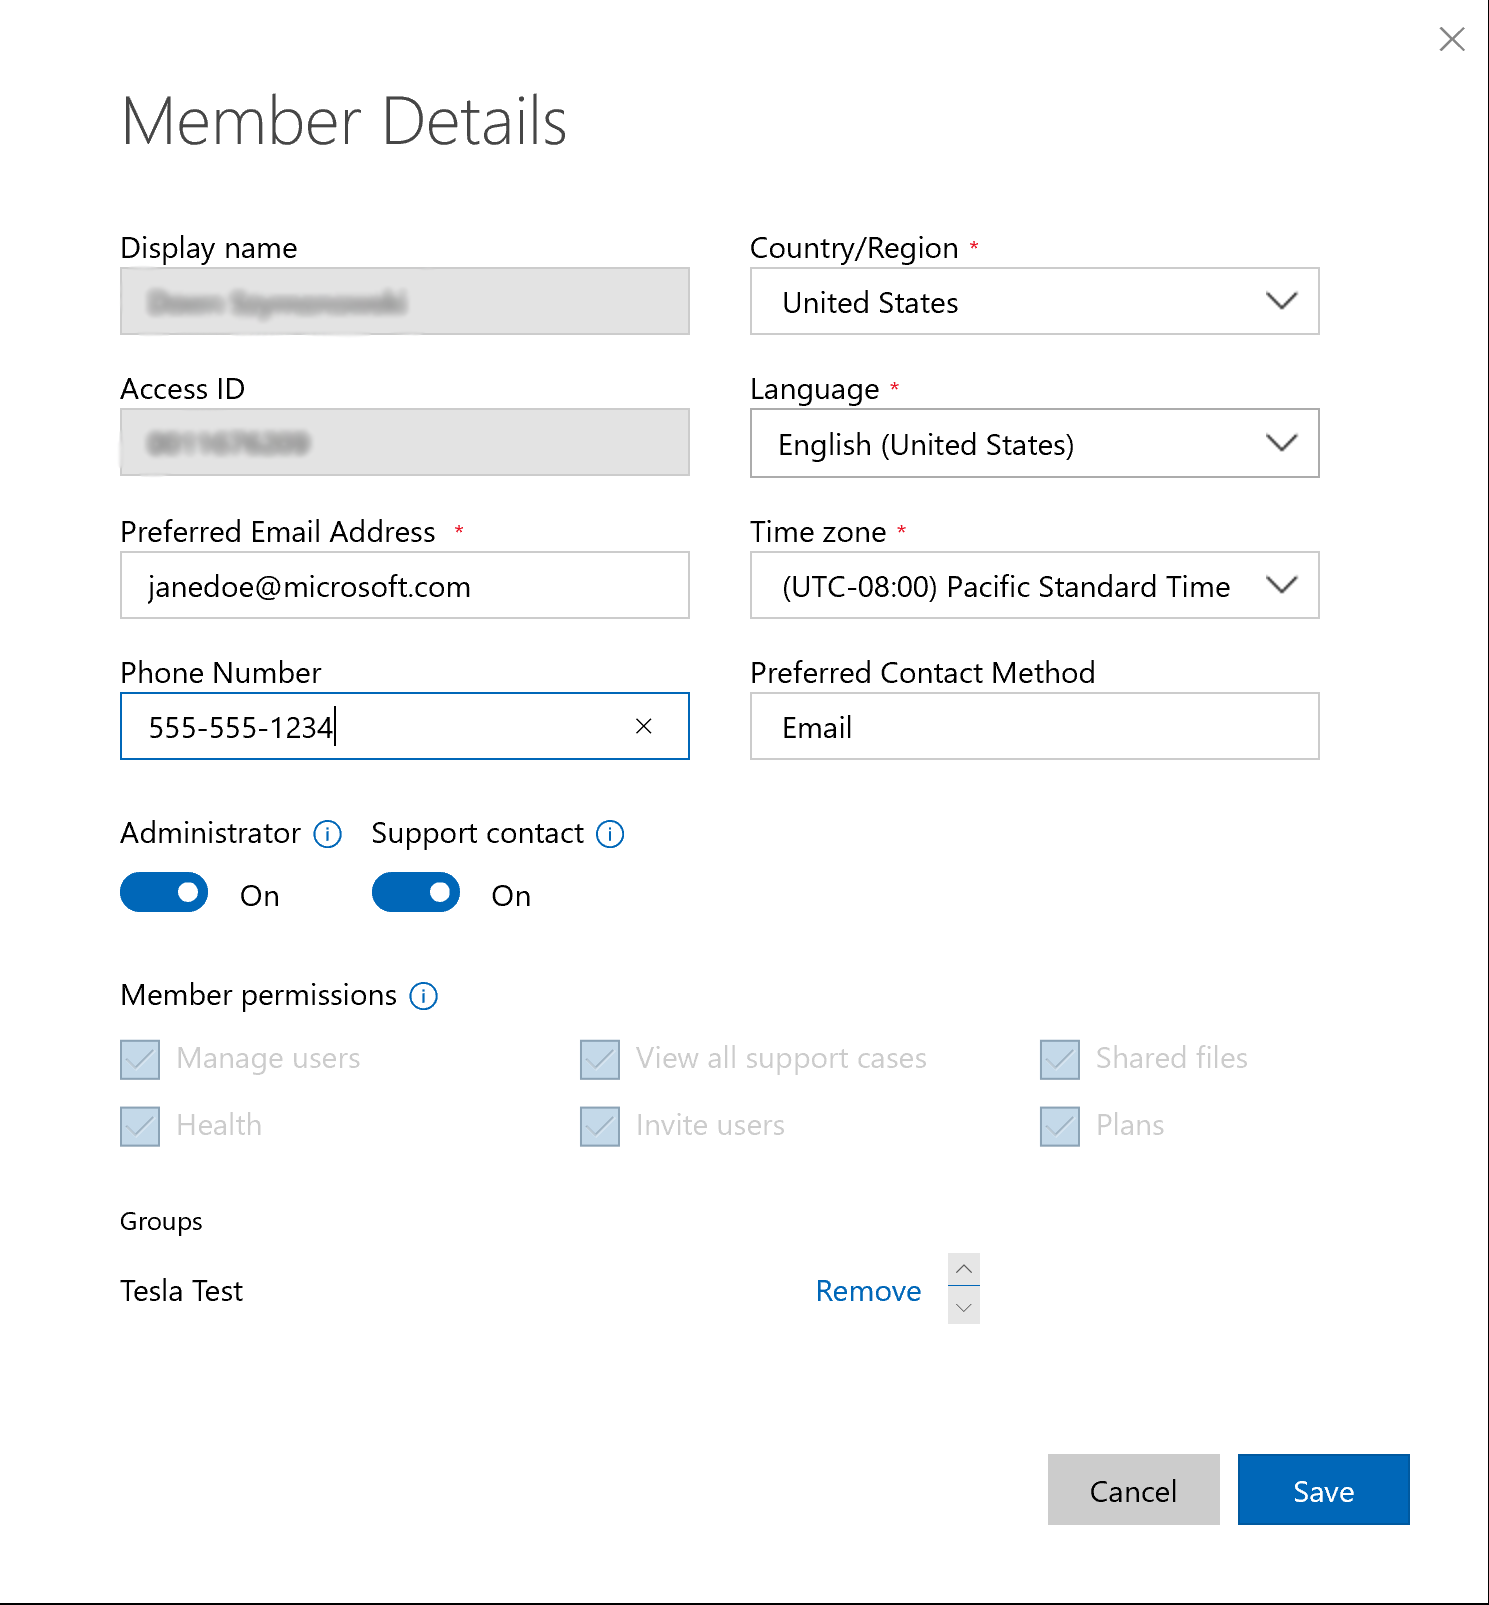
Task: Toggle View all support cases checkbox
Action: [x=600, y=1060]
